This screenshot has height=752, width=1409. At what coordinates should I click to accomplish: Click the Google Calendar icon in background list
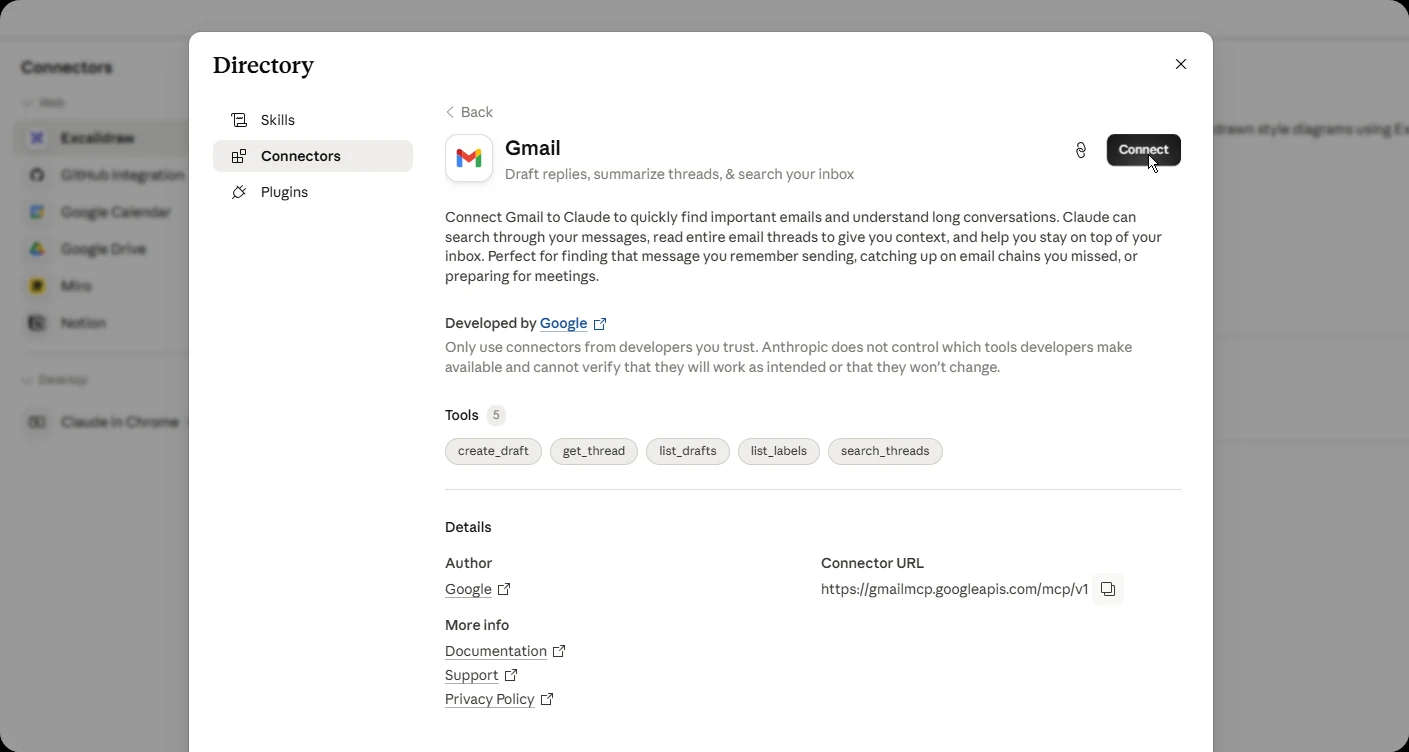[x=37, y=212]
